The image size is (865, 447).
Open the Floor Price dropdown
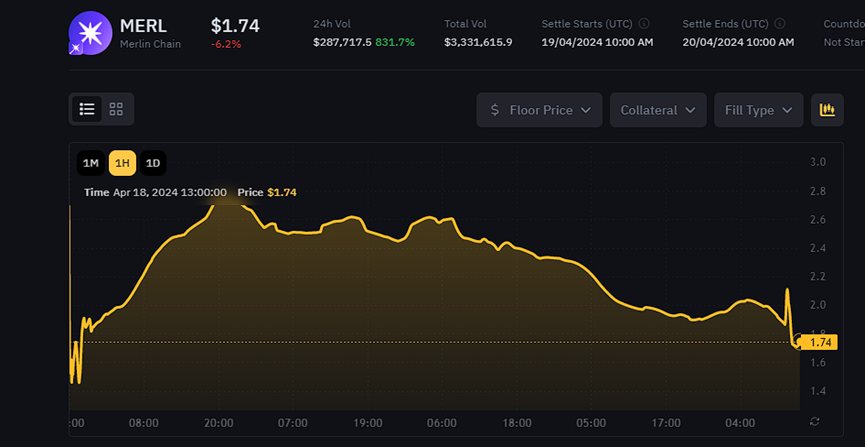[x=539, y=110]
